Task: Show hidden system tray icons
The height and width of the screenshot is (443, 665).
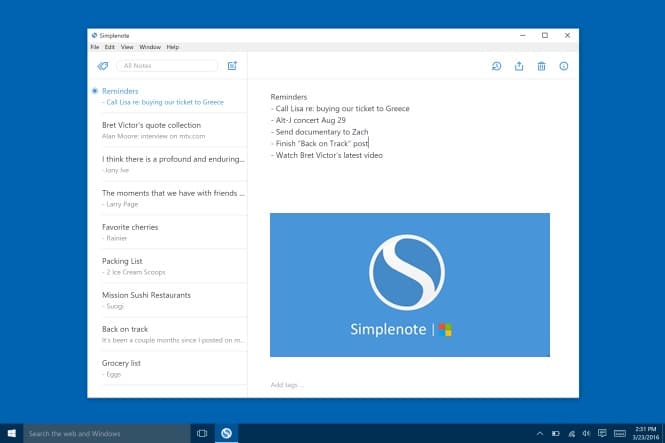Action: click(539, 433)
